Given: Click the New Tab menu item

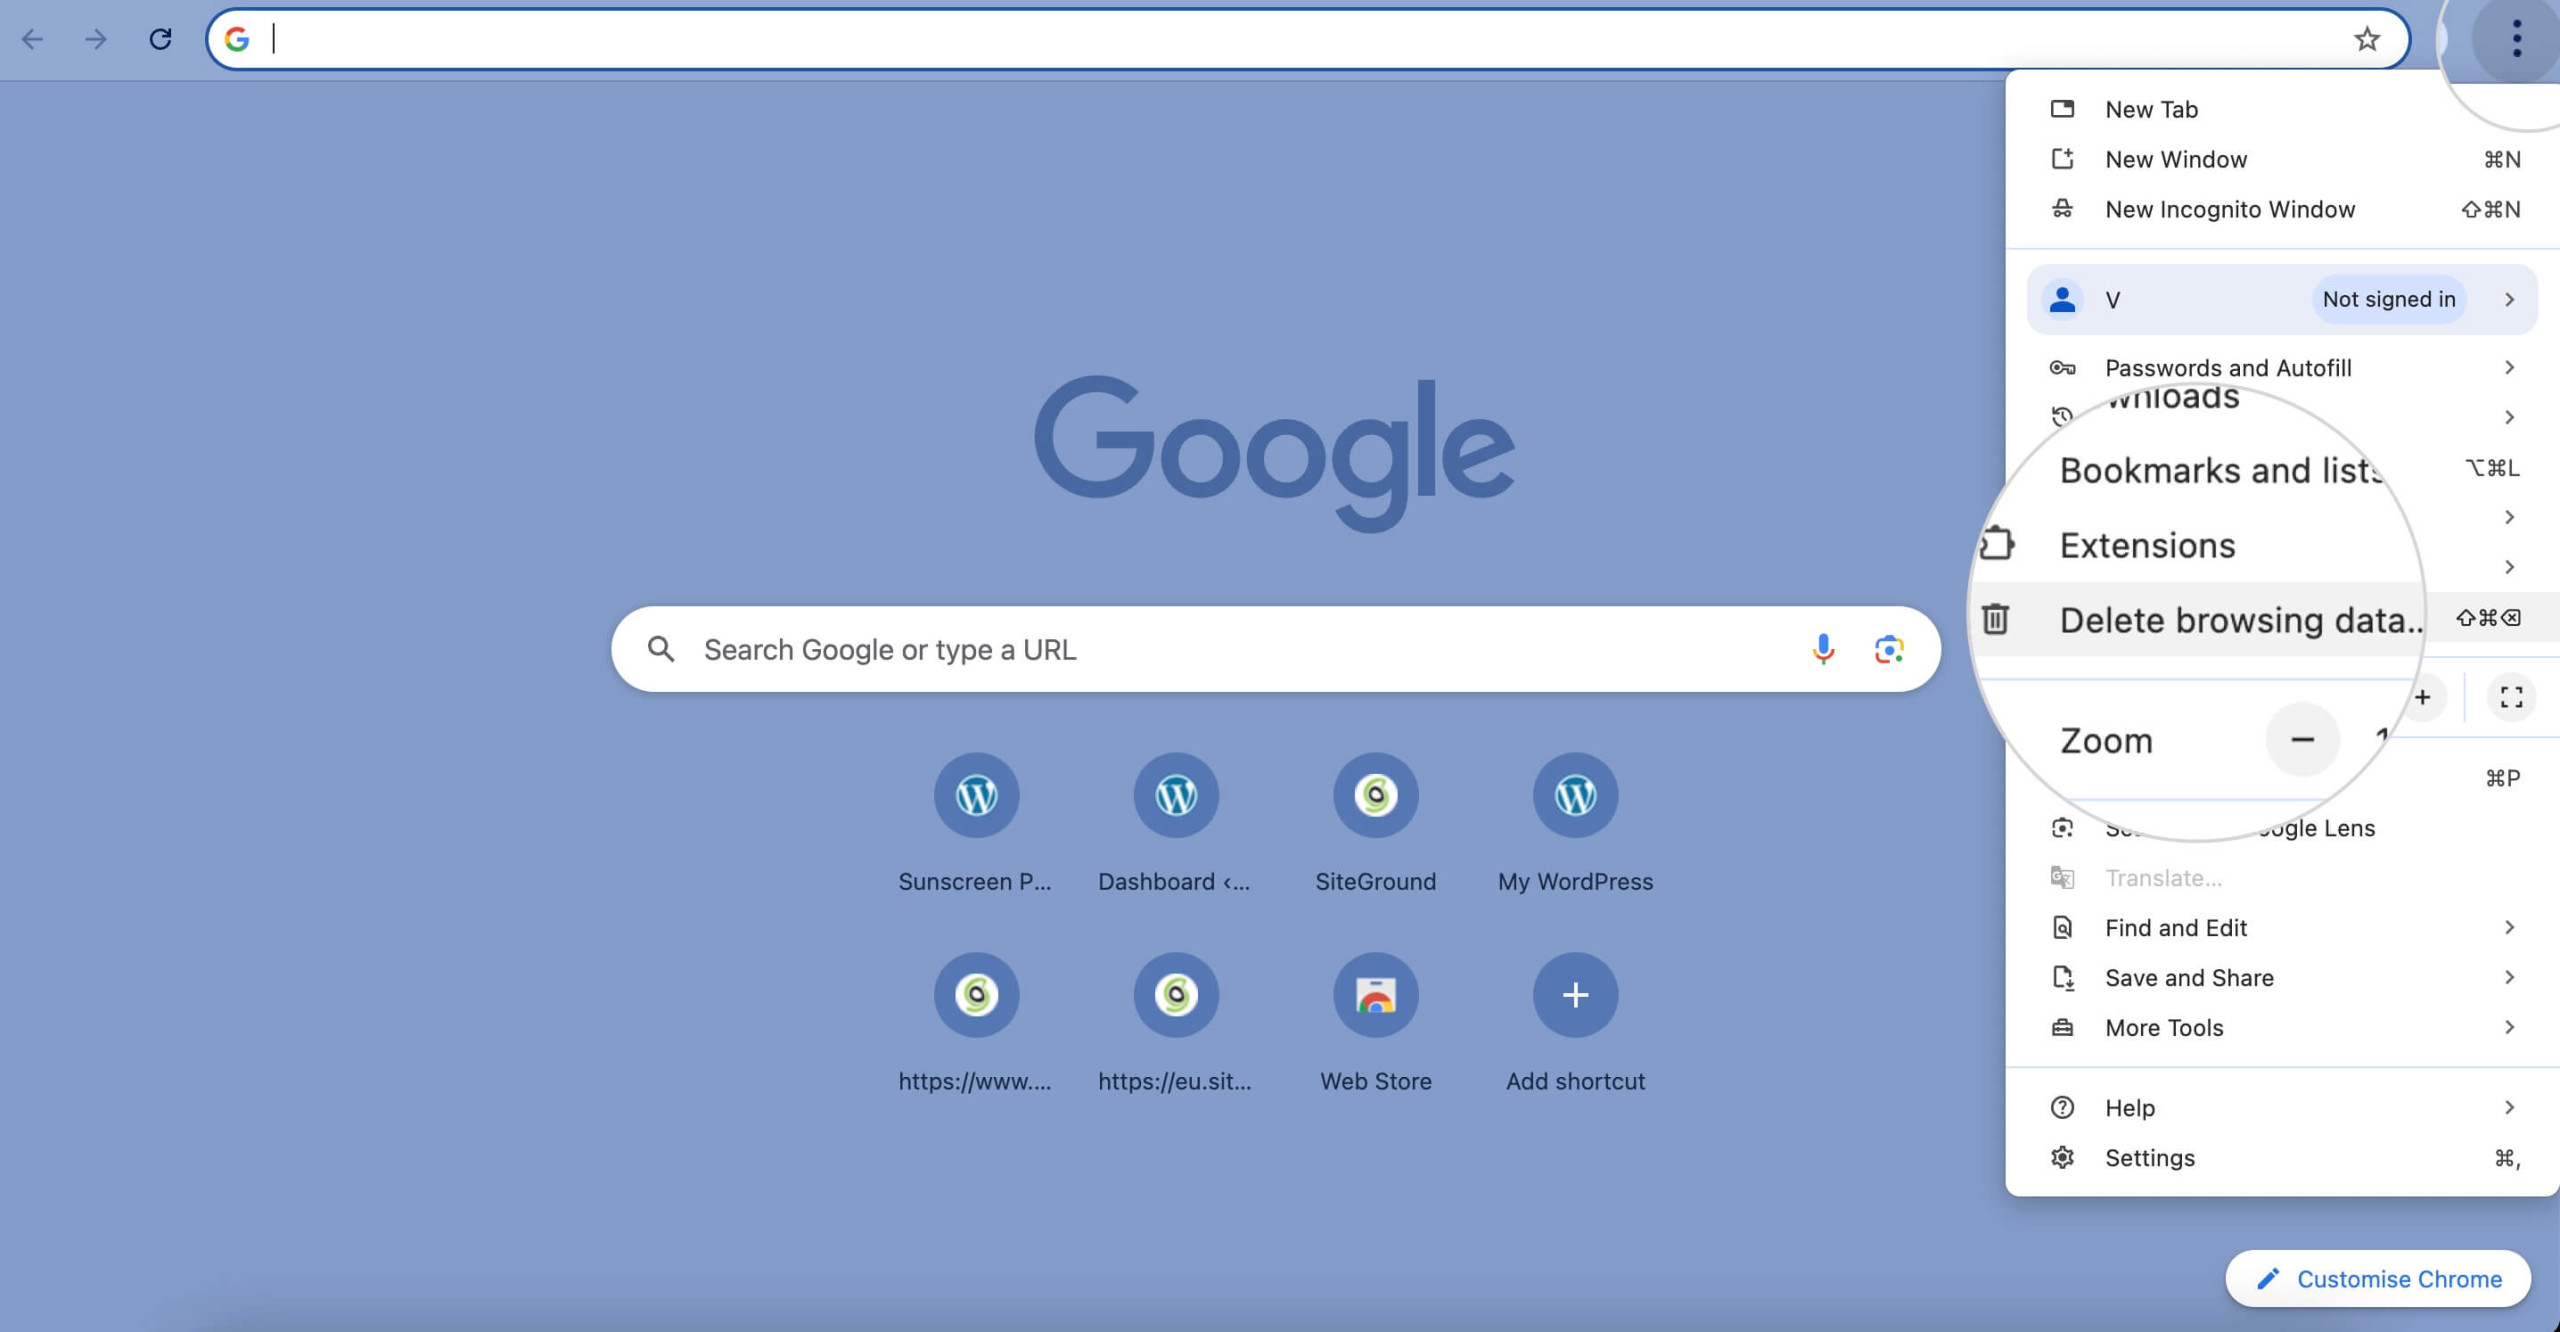Looking at the screenshot, I should 2152,107.
